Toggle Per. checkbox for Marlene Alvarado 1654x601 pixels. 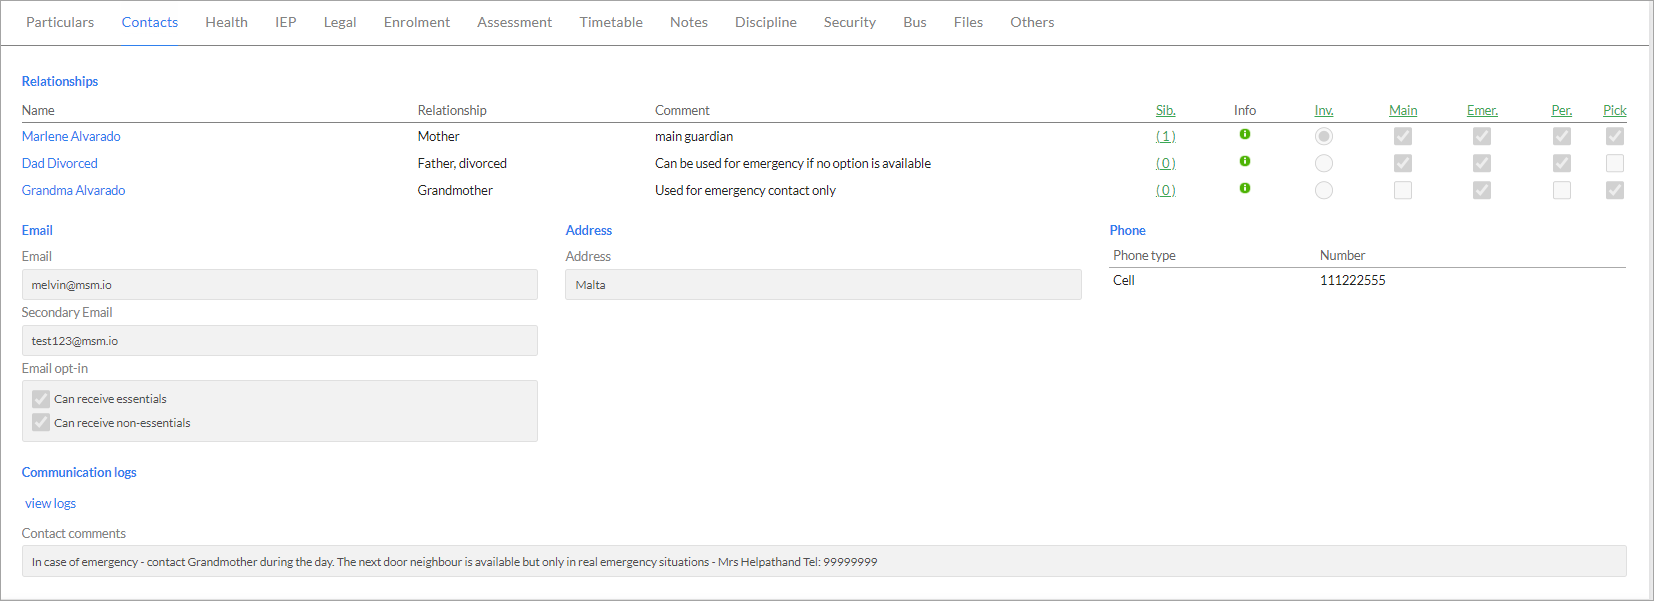pyautogui.click(x=1562, y=136)
